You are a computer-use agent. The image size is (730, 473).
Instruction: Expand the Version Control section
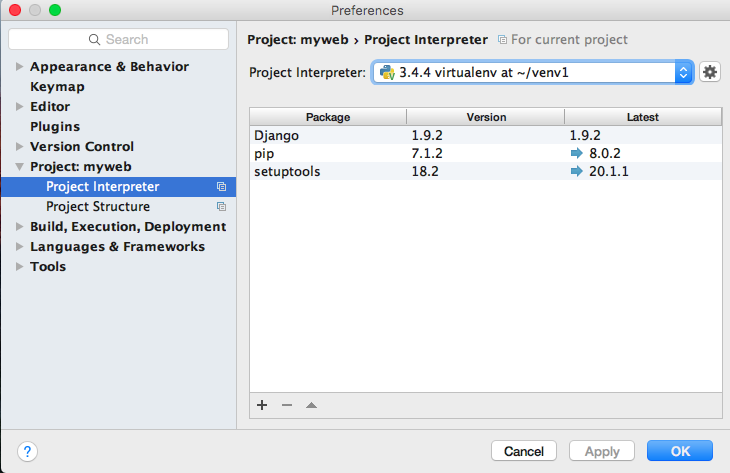pos(20,147)
